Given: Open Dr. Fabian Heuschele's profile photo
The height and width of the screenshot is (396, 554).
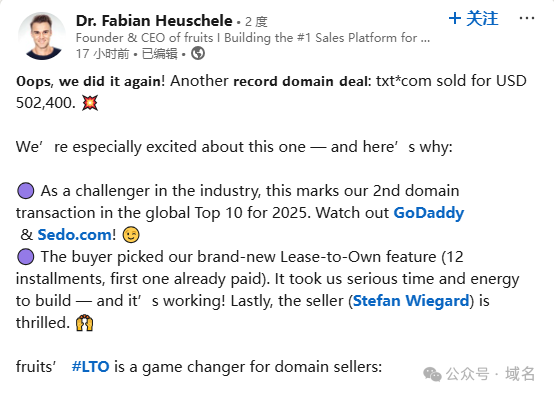Looking at the screenshot, I should point(42,35).
